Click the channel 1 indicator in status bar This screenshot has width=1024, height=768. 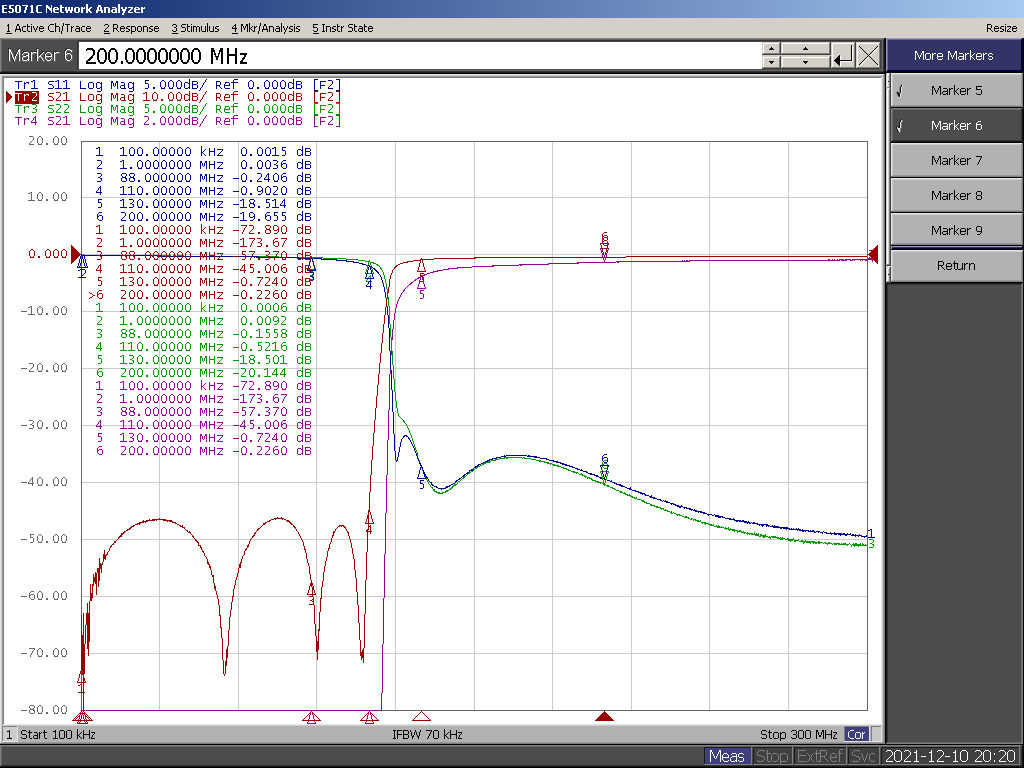point(9,734)
